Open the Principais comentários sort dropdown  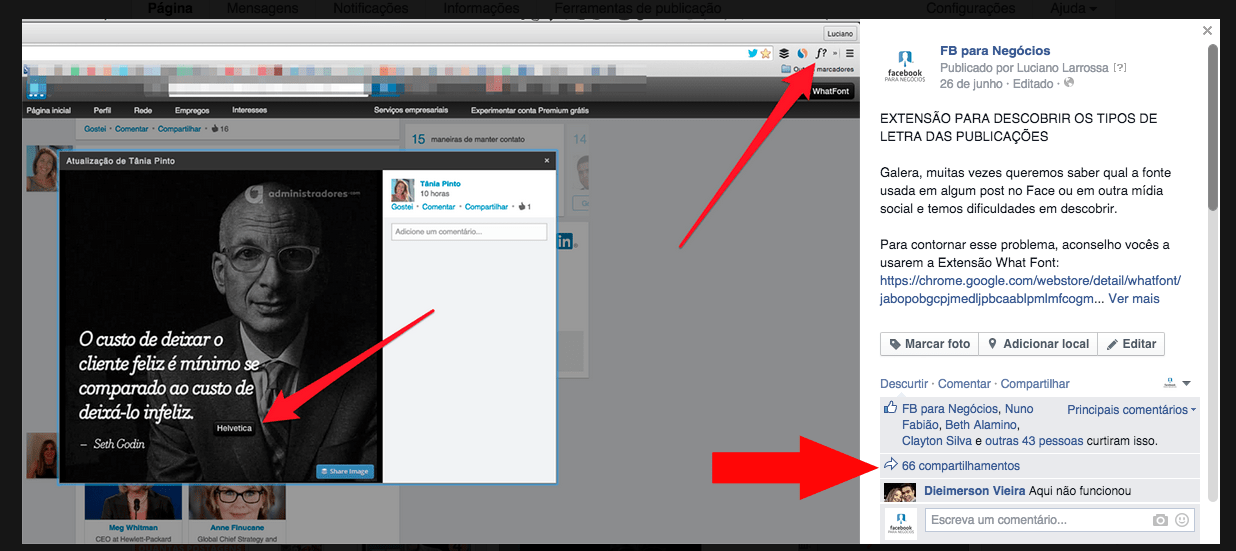[x=1131, y=409]
